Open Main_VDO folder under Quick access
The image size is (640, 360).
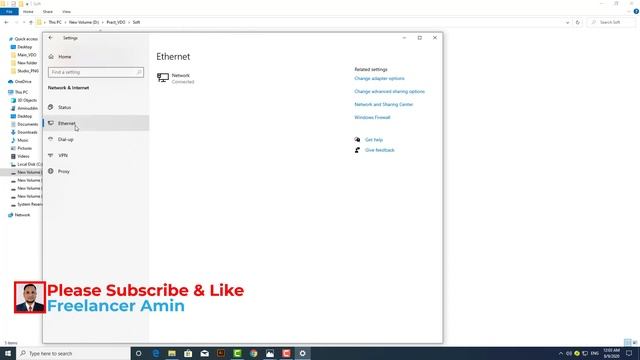(x=27, y=55)
